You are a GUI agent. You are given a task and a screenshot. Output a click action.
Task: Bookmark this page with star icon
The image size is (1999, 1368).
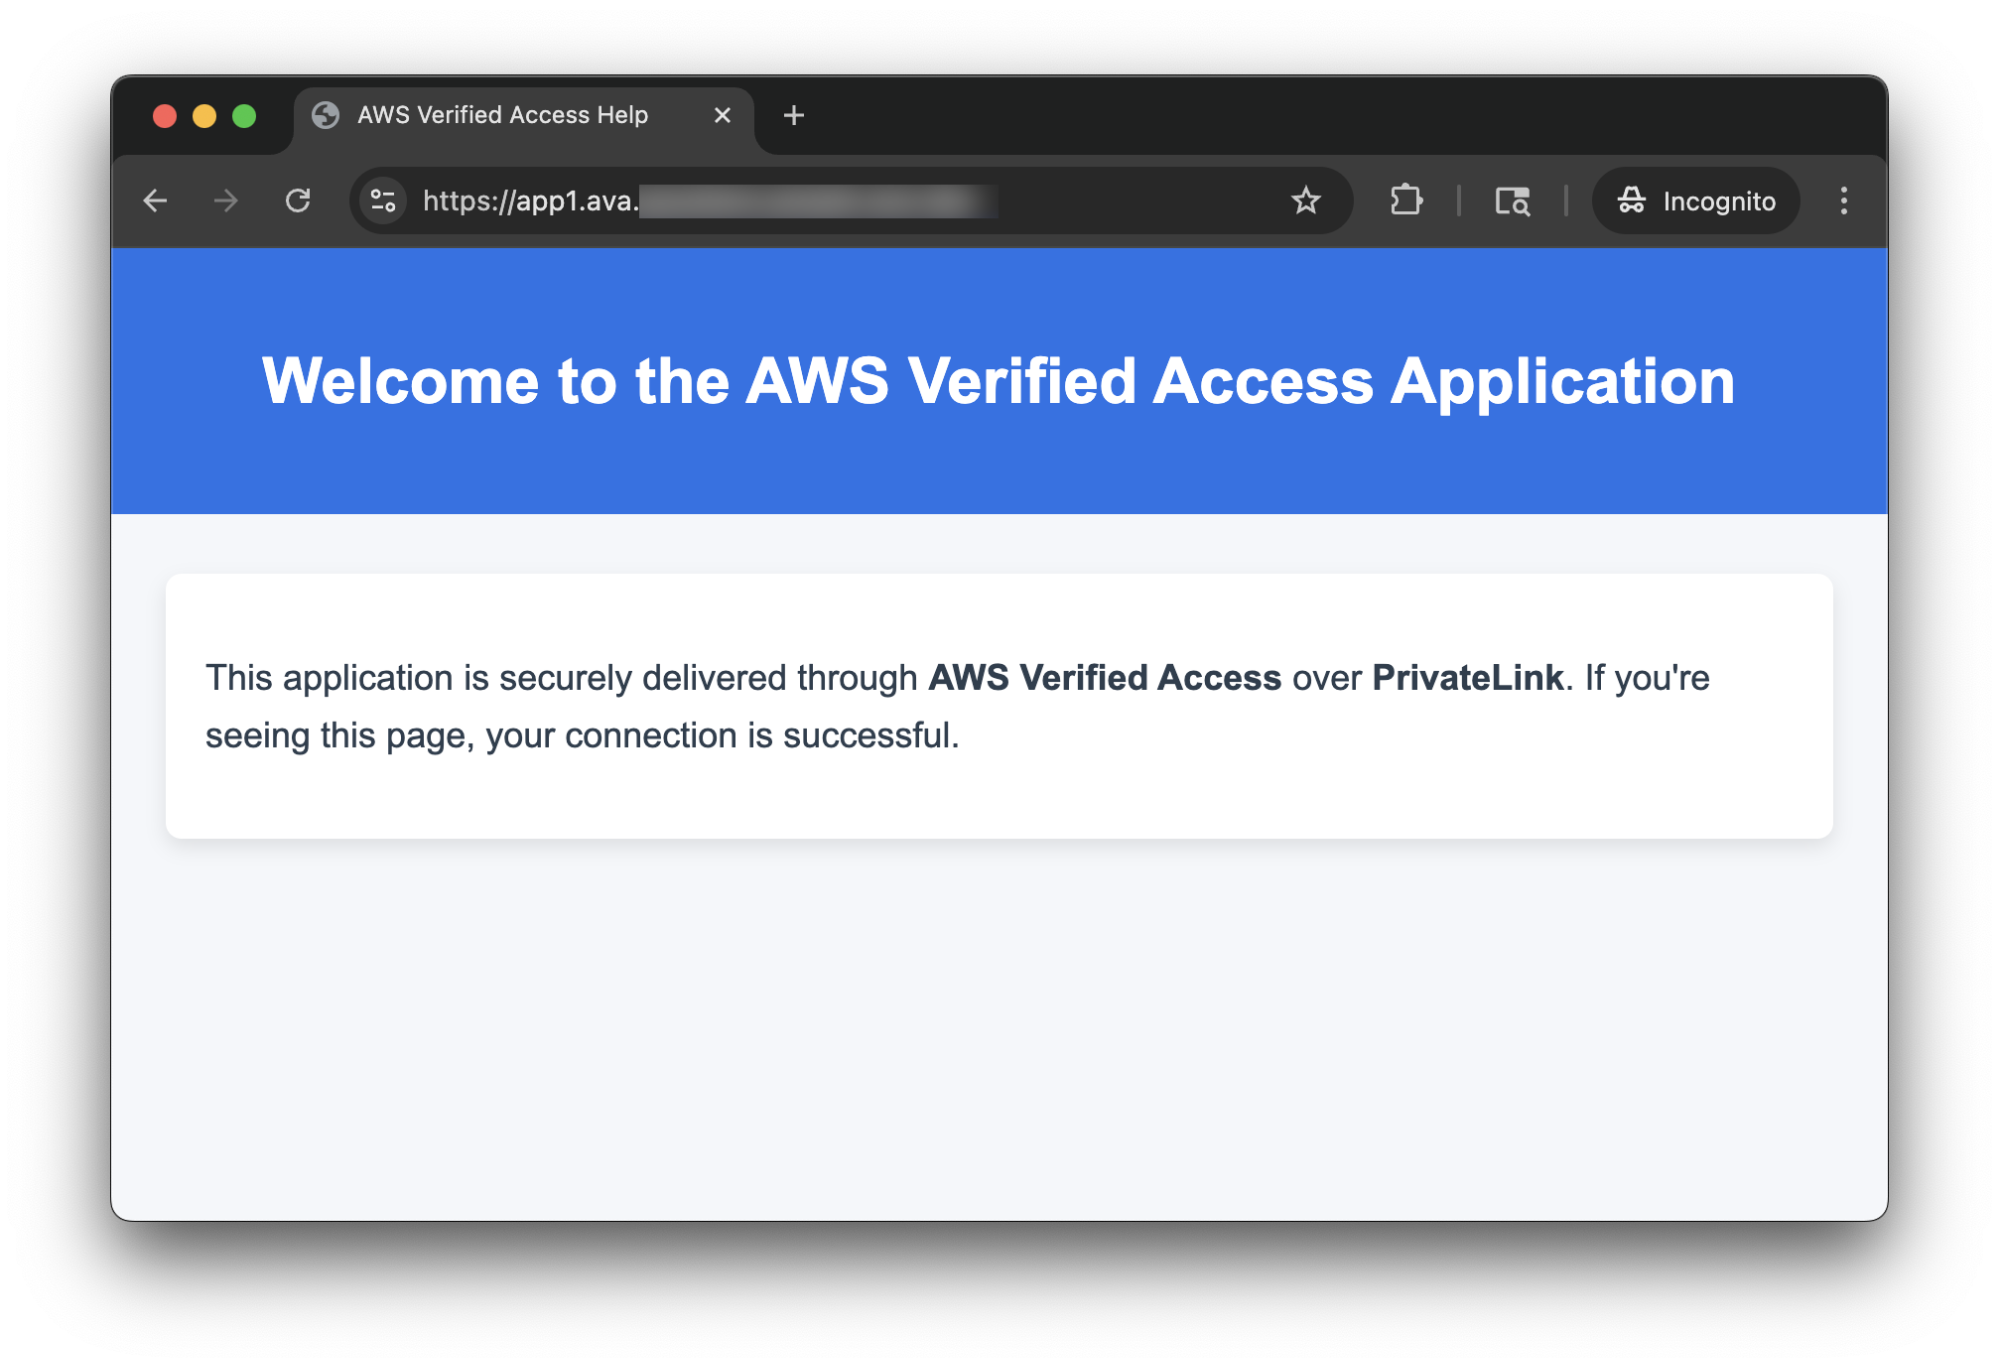[1305, 201]
